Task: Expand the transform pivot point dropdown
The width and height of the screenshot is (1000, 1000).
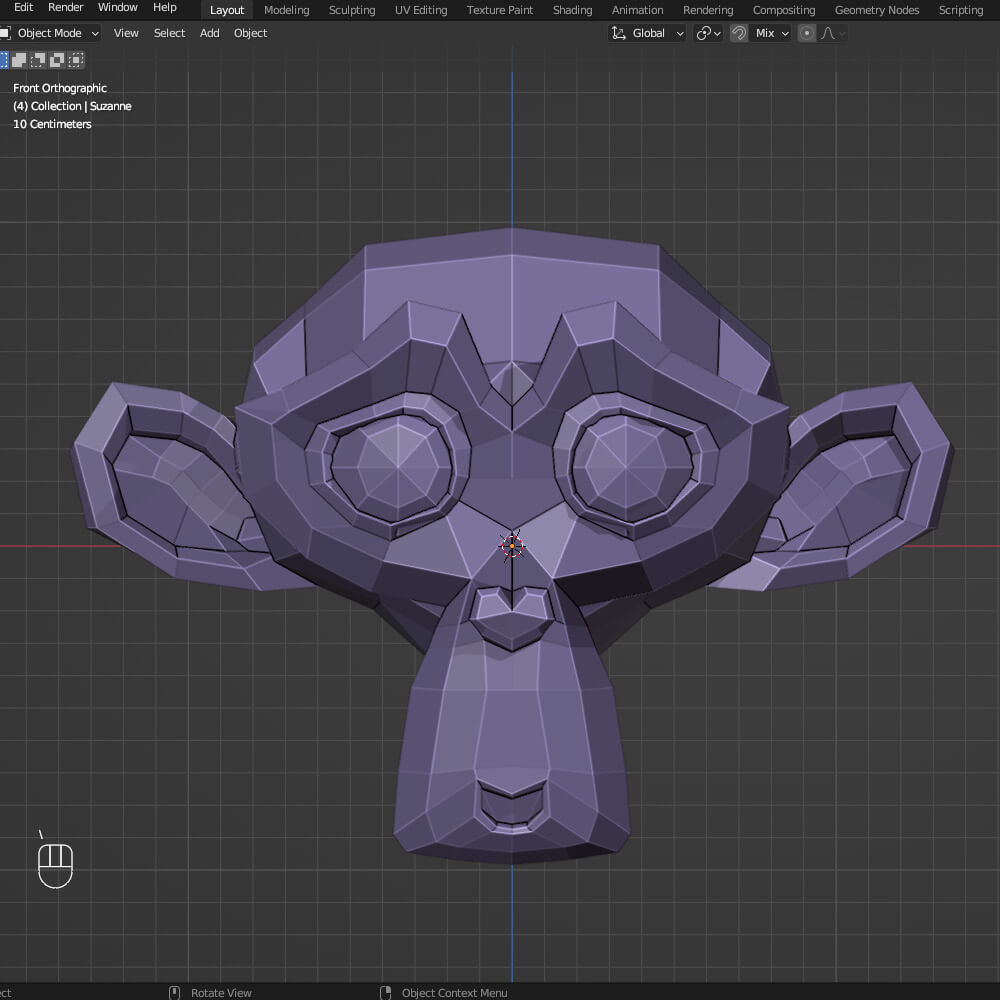Action: (x=708, y=33)
